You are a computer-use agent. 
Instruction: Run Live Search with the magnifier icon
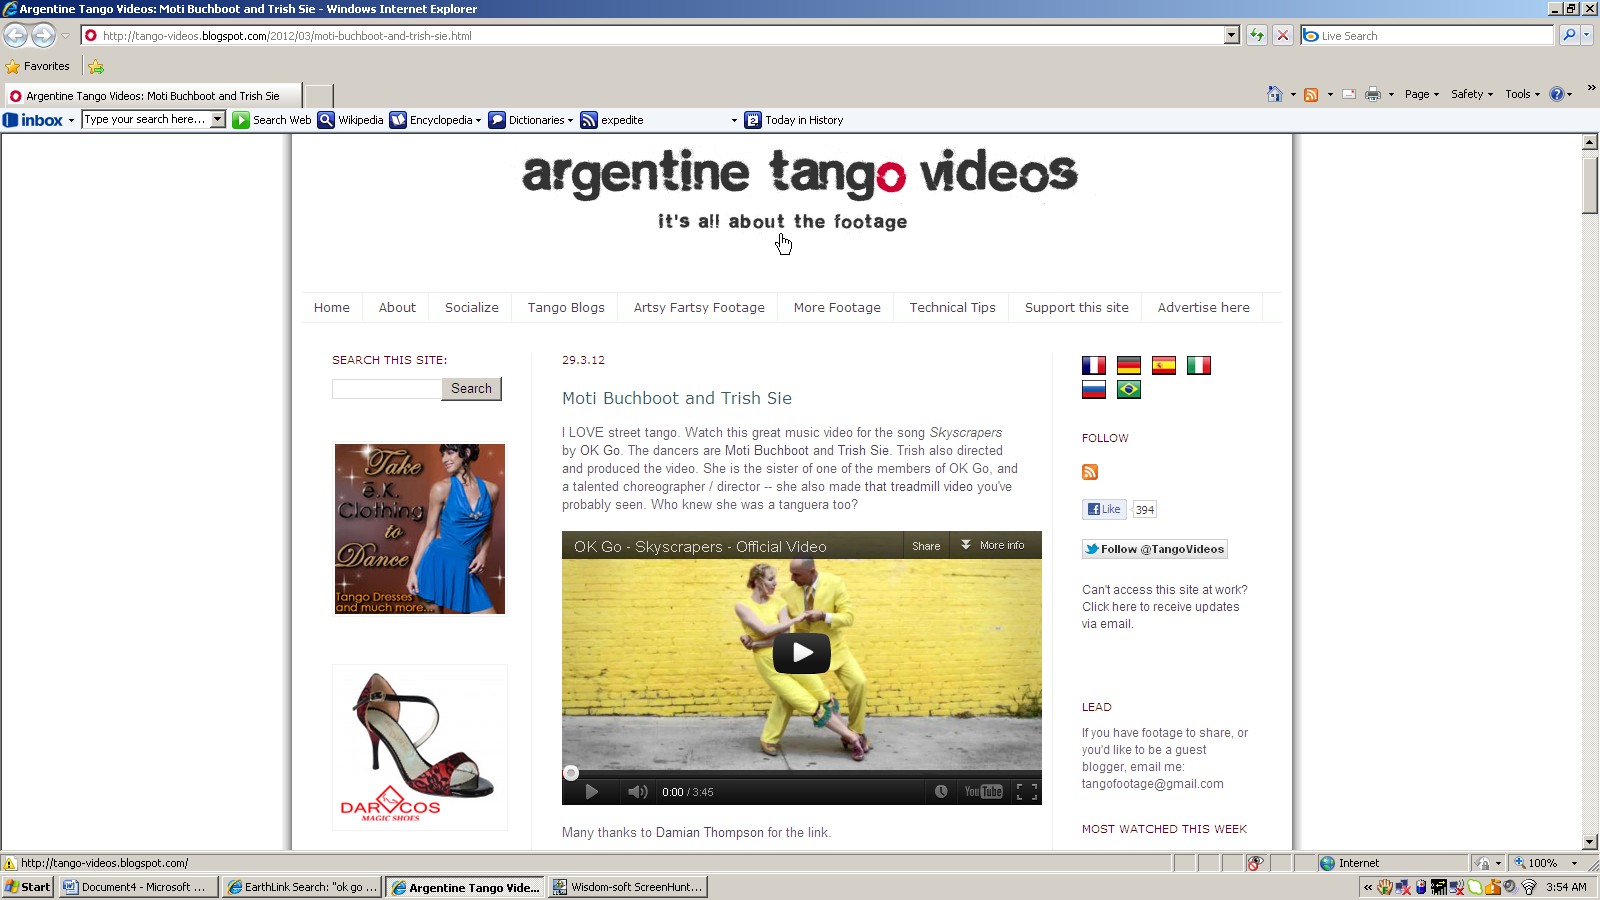click(1569, 35)
